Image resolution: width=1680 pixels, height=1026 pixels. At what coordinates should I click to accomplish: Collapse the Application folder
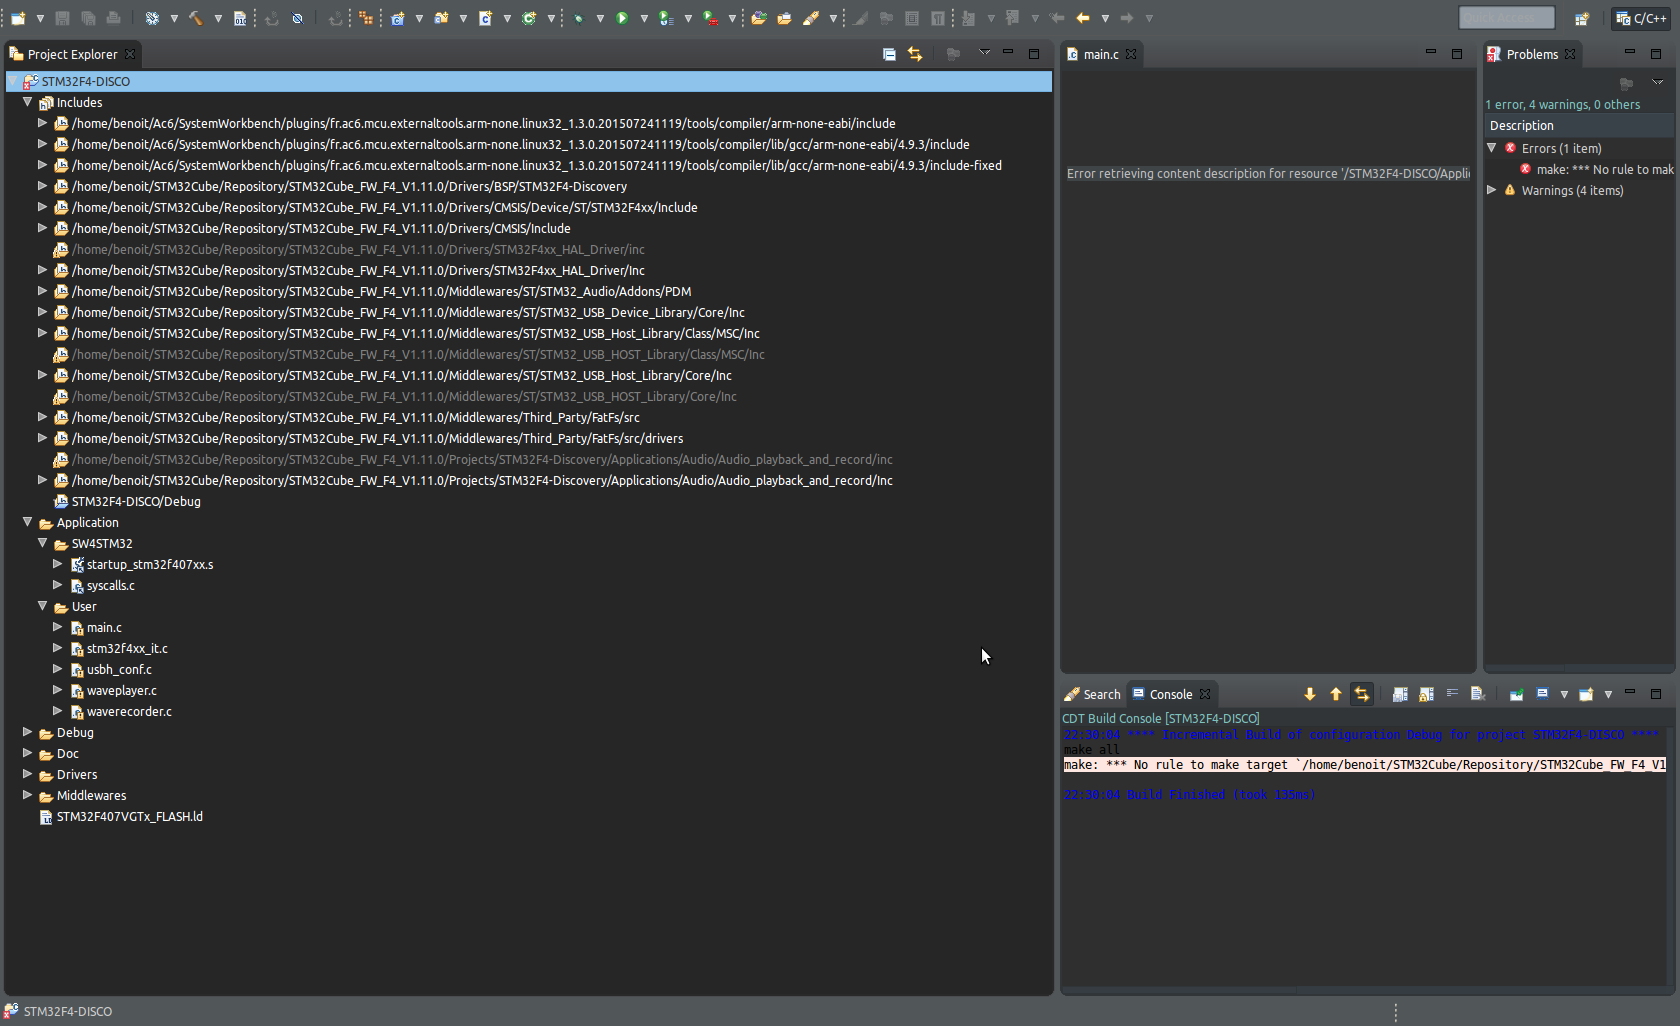[28, 522]
